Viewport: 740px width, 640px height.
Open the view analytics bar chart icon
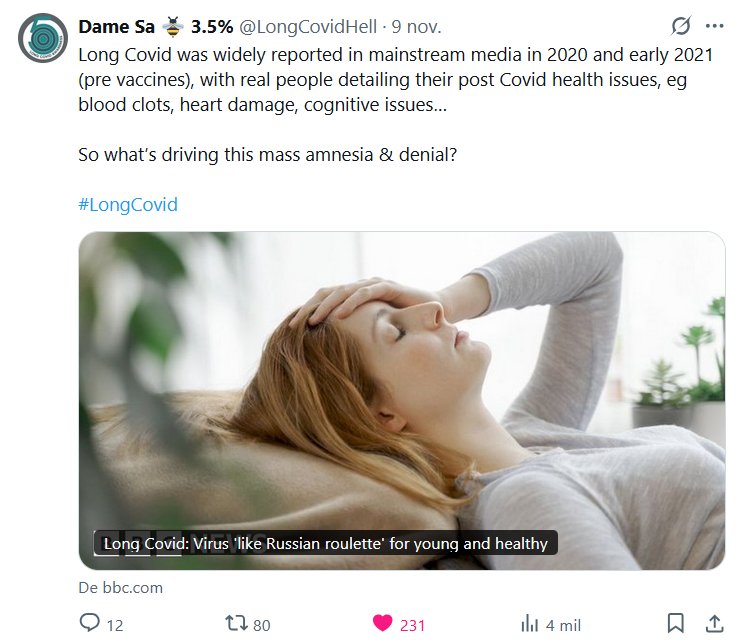tap(530, 624)
